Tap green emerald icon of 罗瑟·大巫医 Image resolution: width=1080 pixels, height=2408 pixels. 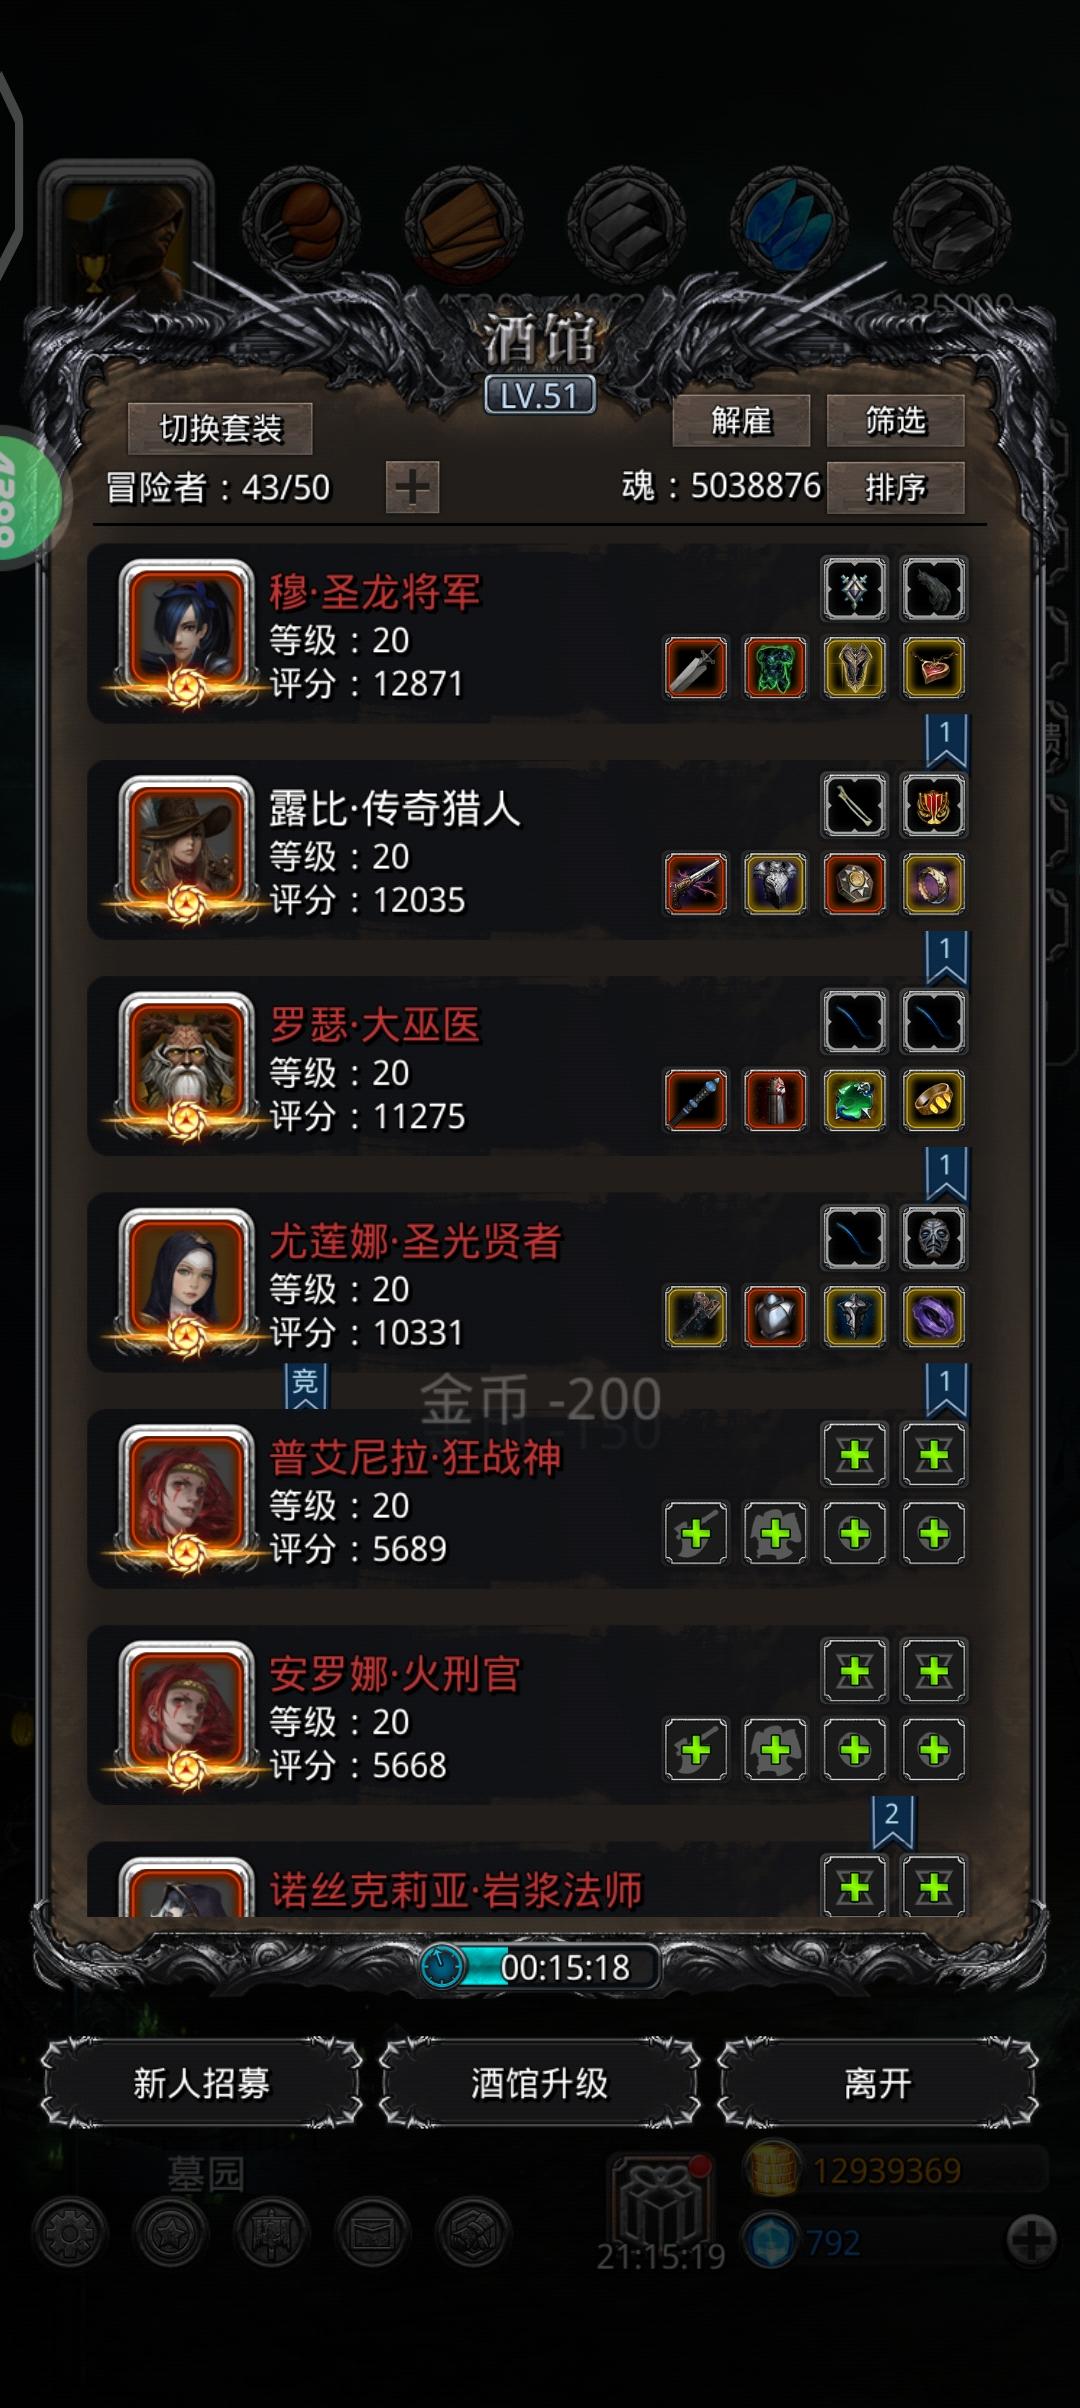click(x=855, y=1101)
